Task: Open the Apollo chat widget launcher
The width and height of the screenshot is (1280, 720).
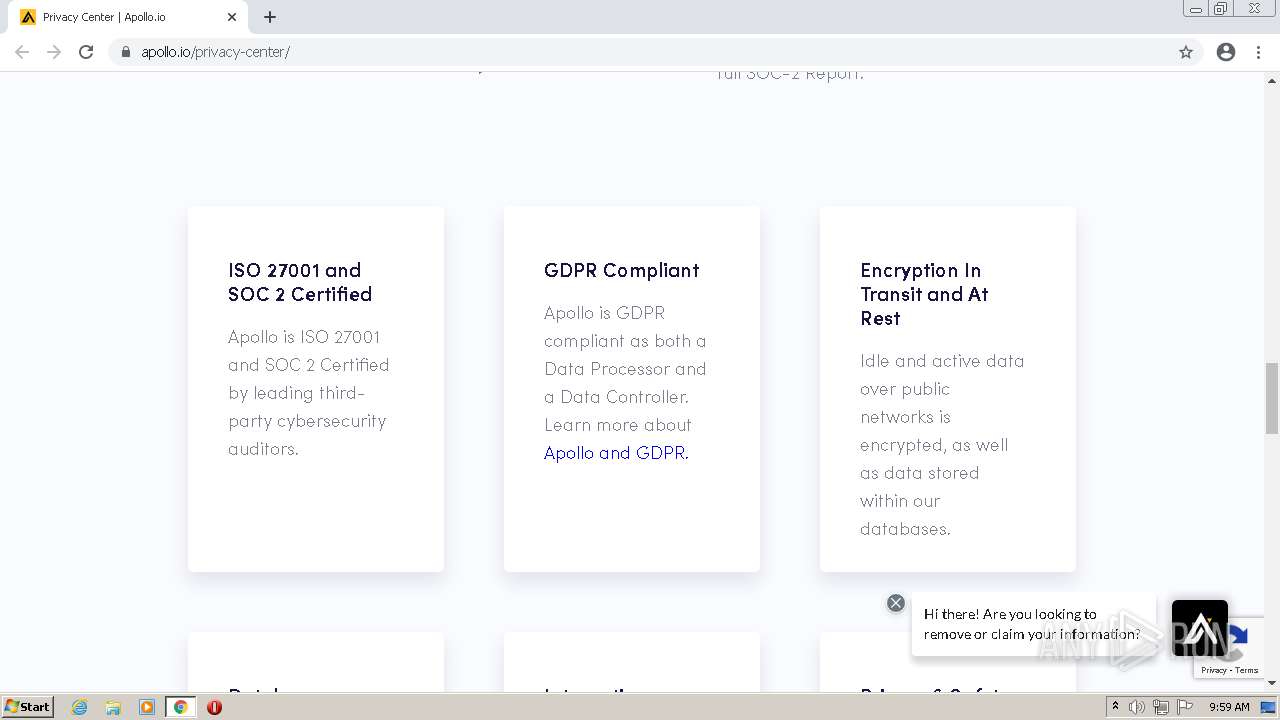Action: (1199, 628)
